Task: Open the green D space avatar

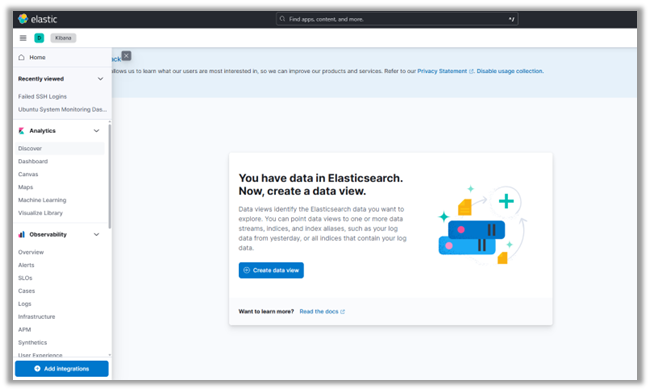Action: [x=39, y=38]
